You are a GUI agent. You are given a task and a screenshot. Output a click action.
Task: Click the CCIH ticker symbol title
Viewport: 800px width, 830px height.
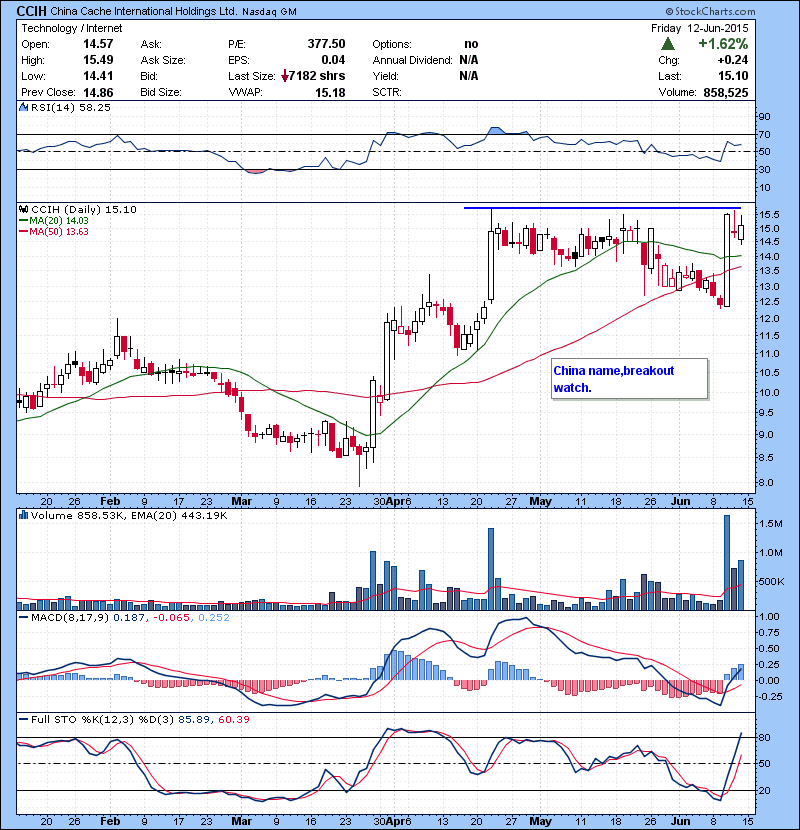coord(32,11)
